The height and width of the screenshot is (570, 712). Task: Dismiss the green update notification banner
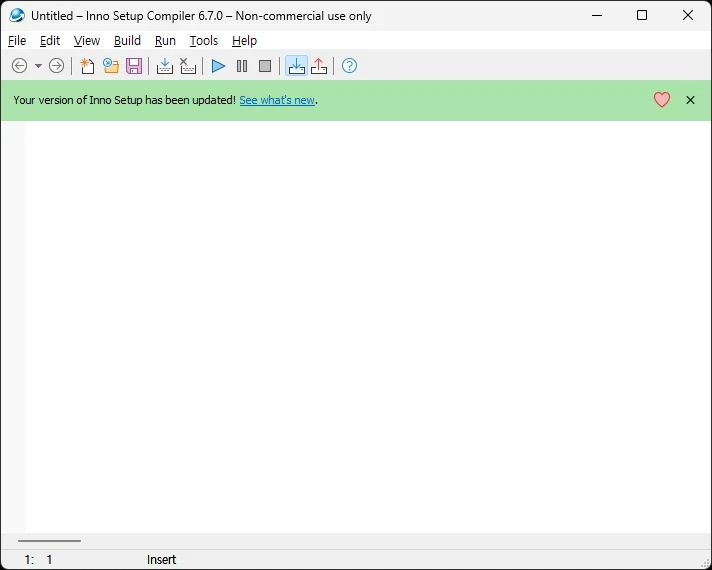[690, 100]
